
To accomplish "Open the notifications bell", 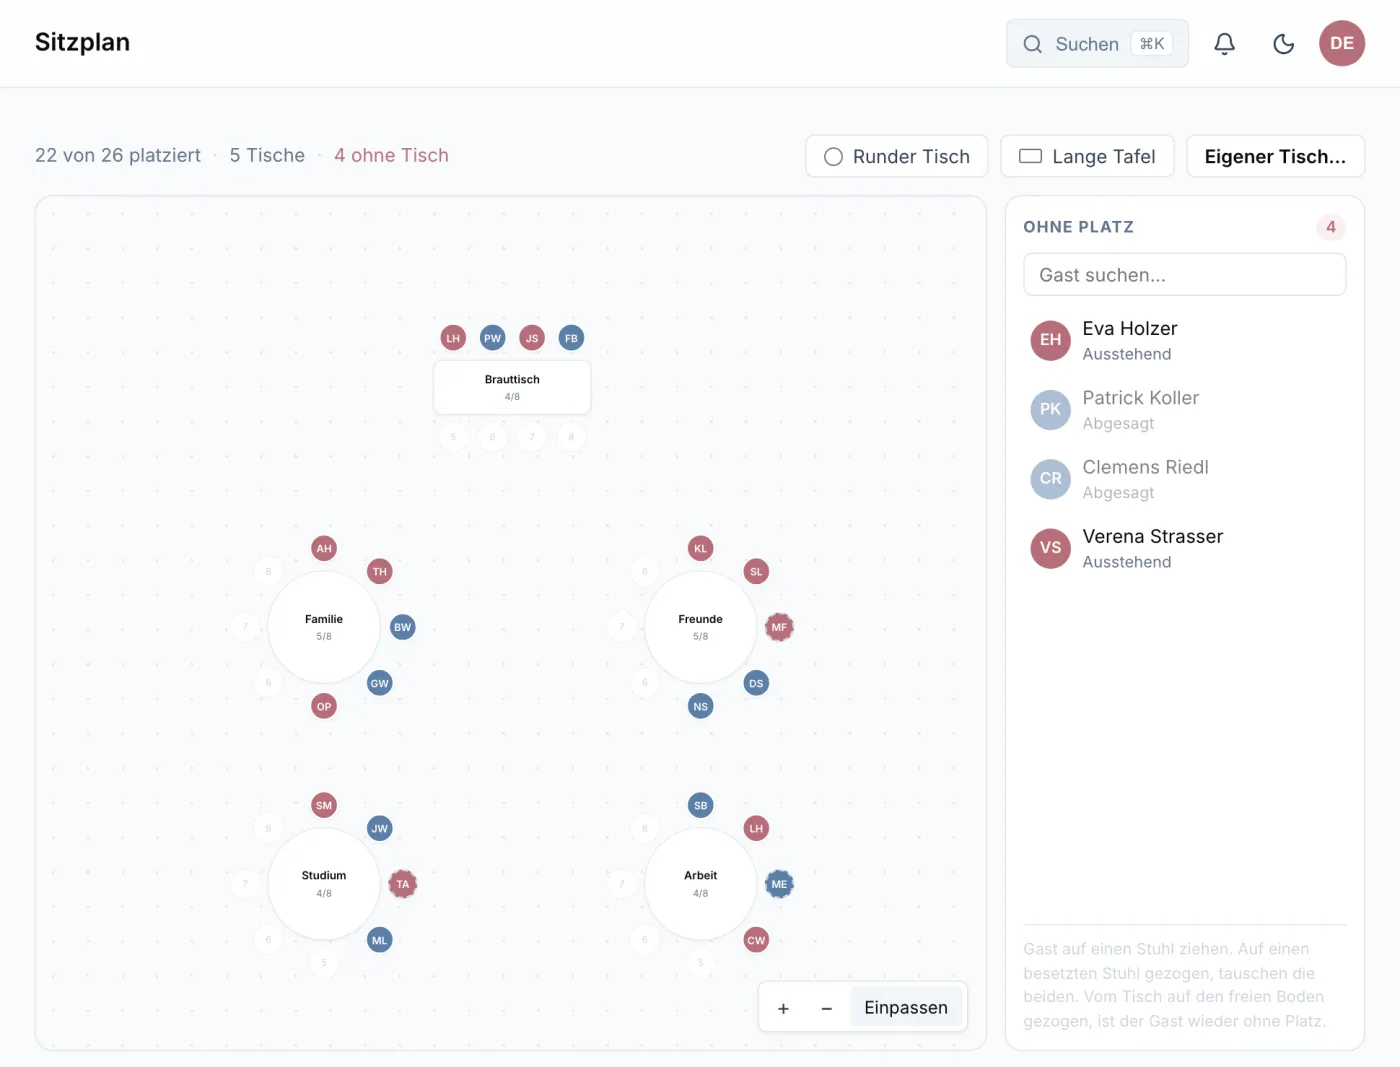I will [1225, 44].
